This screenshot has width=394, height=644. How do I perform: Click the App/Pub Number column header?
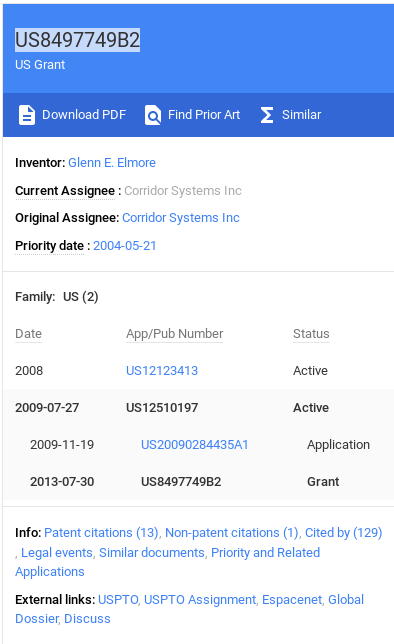[x=175, y=334]
